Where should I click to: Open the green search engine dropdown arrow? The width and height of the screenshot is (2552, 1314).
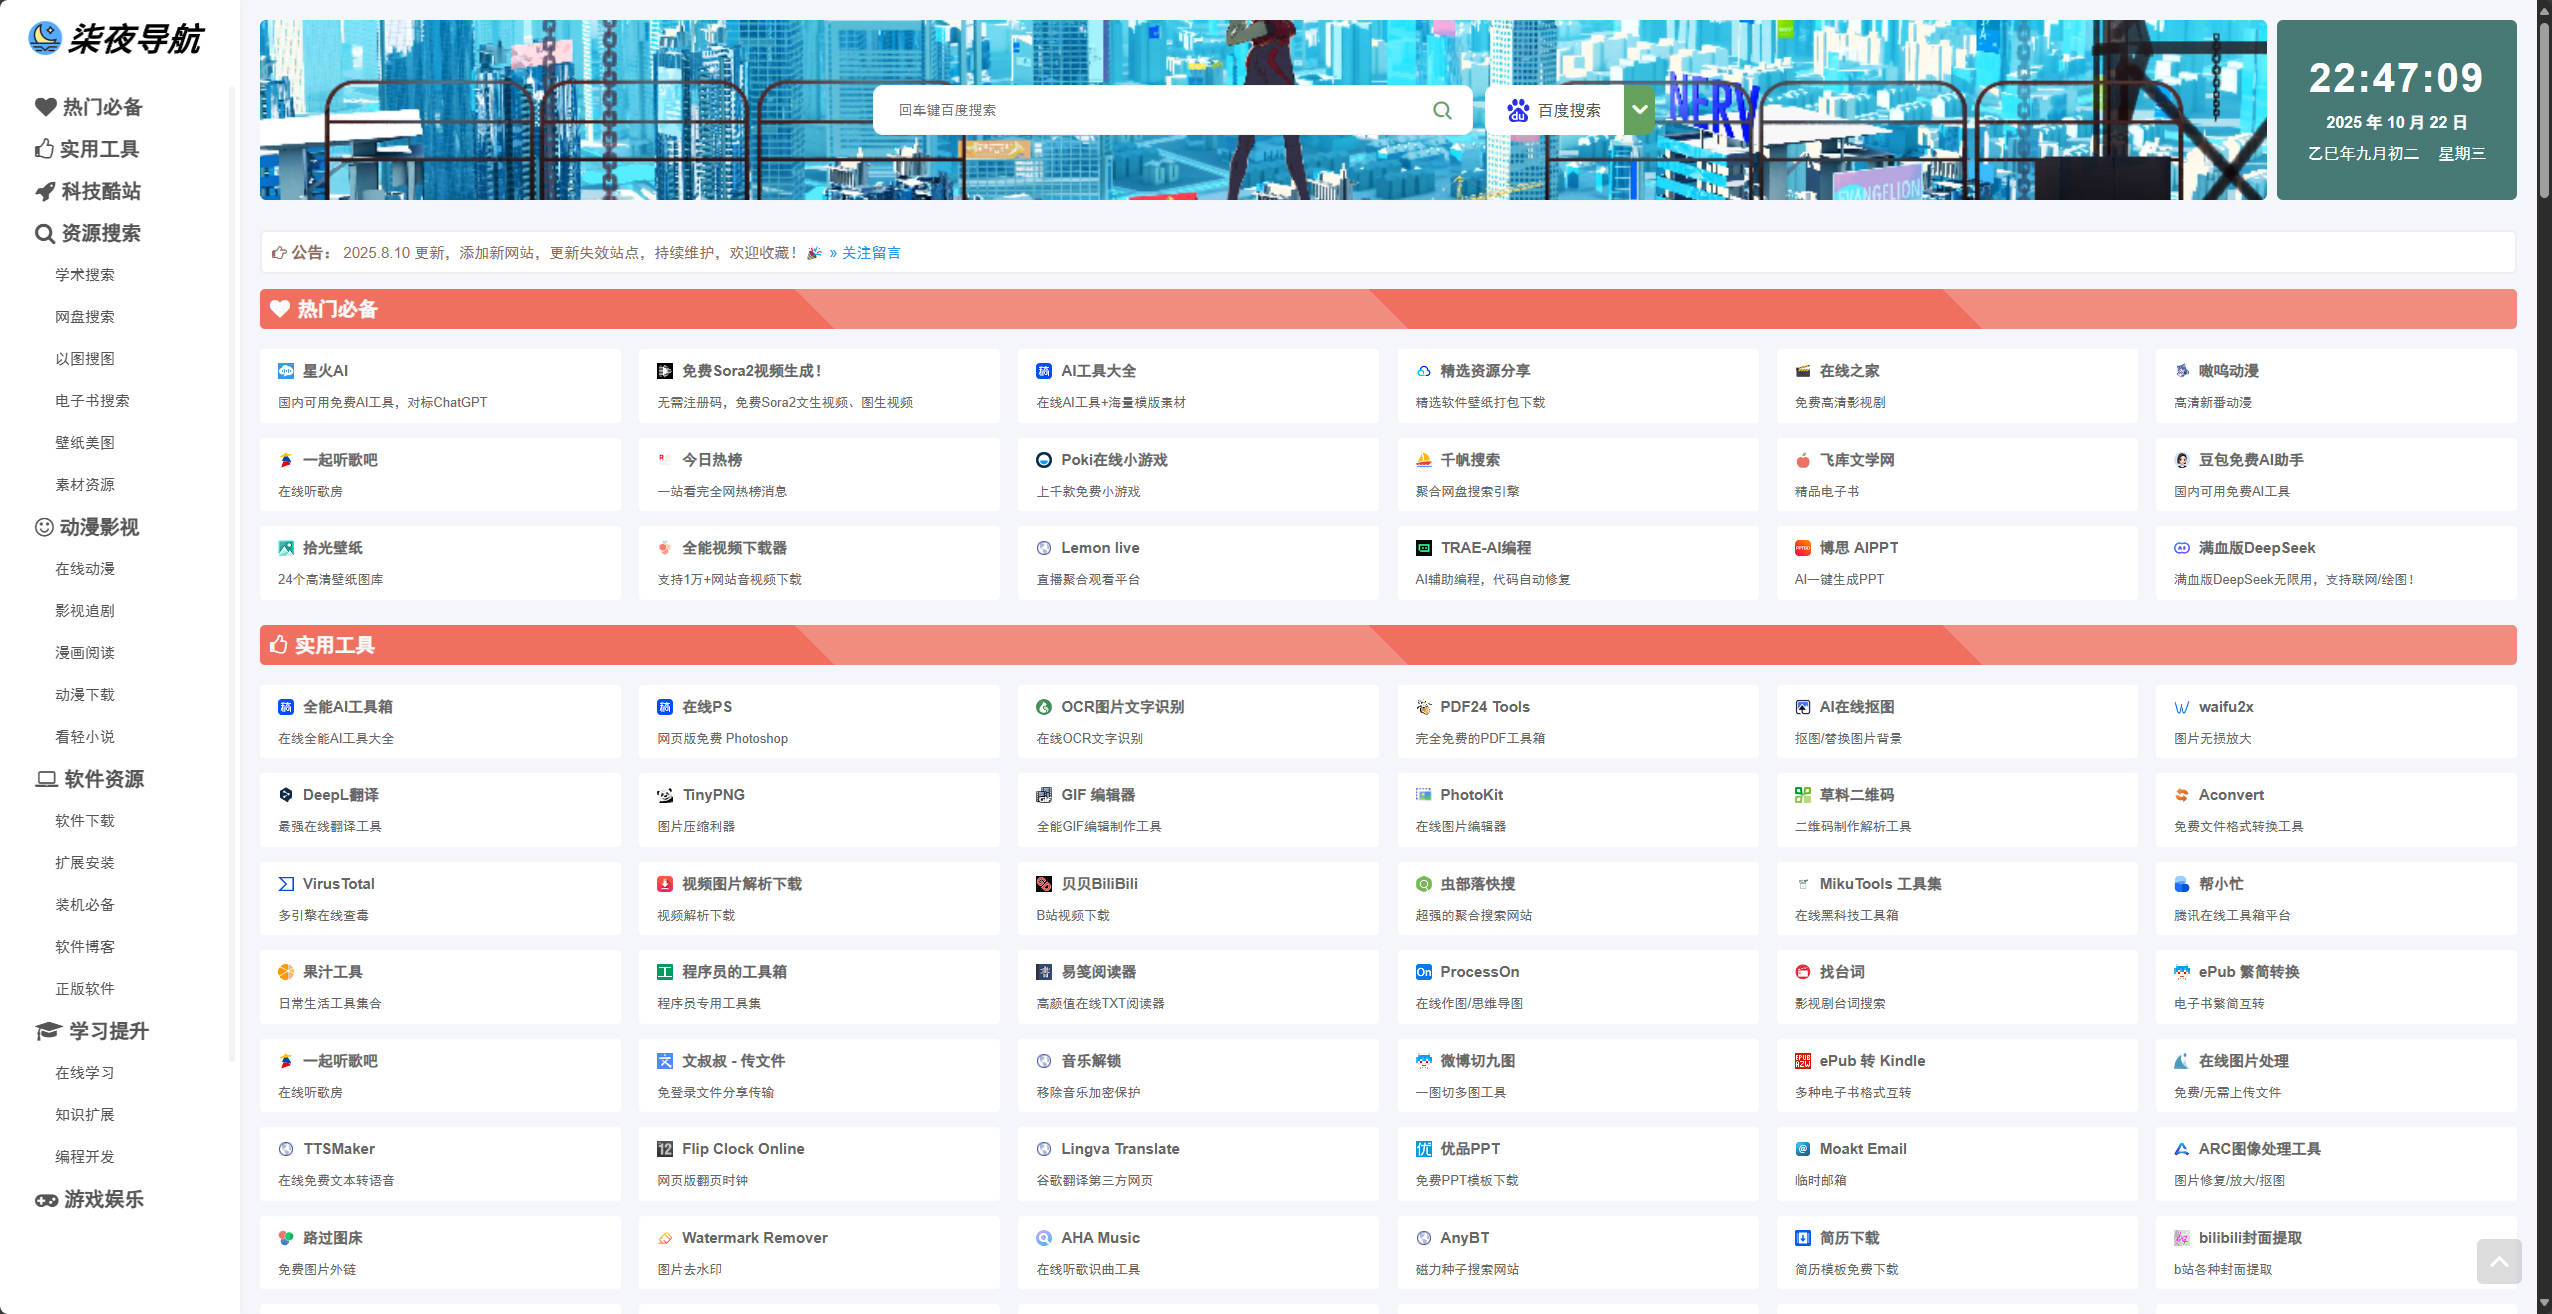pos(1639,110)
